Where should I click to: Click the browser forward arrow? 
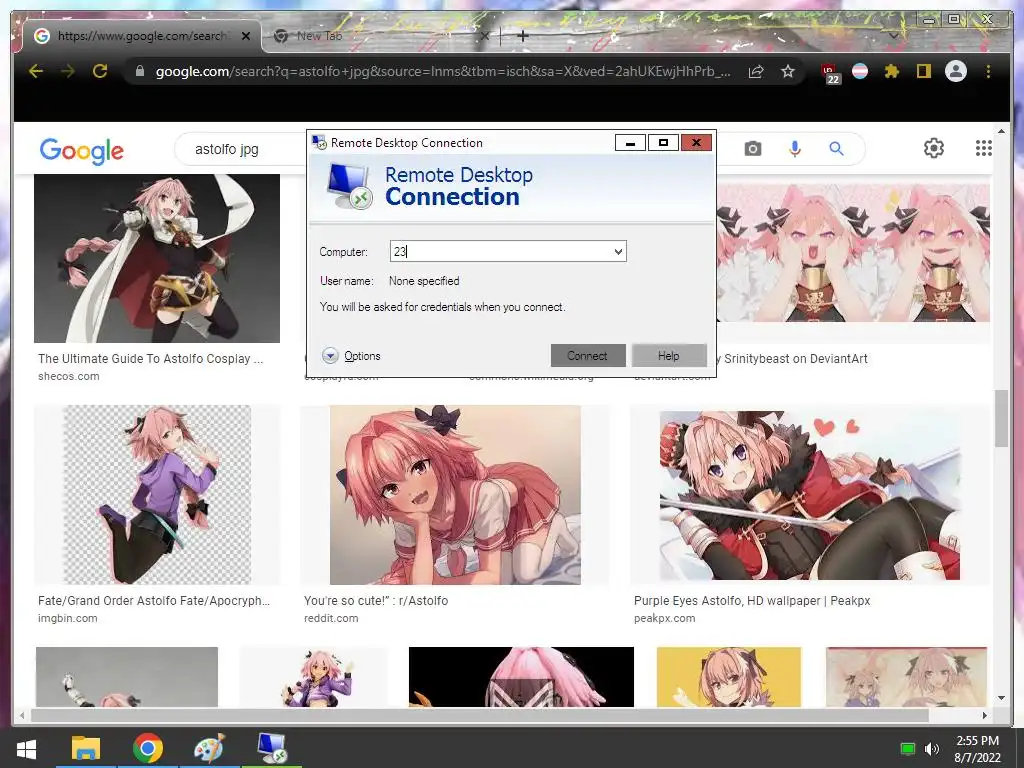tap(68, 71)
